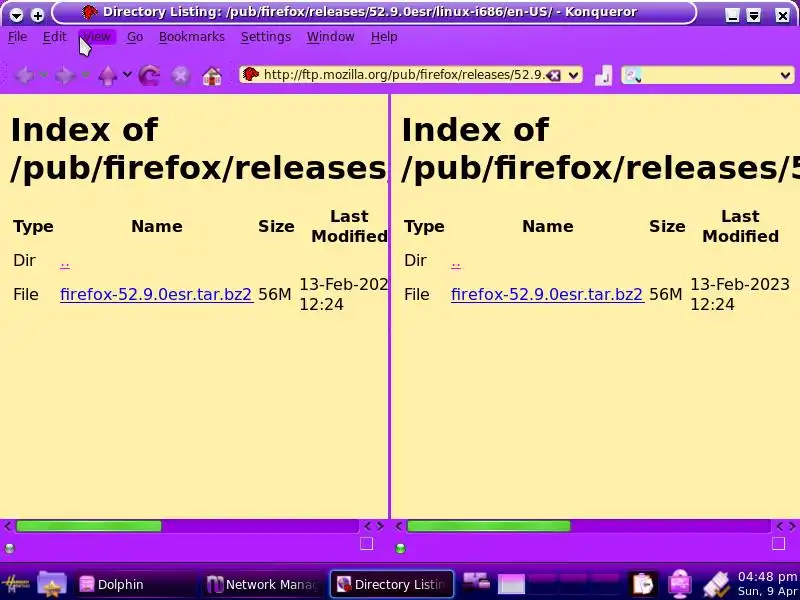This screenshot has width=800, height=600.
Task: Click the plus button in the title bar
Action: (37, 15)
